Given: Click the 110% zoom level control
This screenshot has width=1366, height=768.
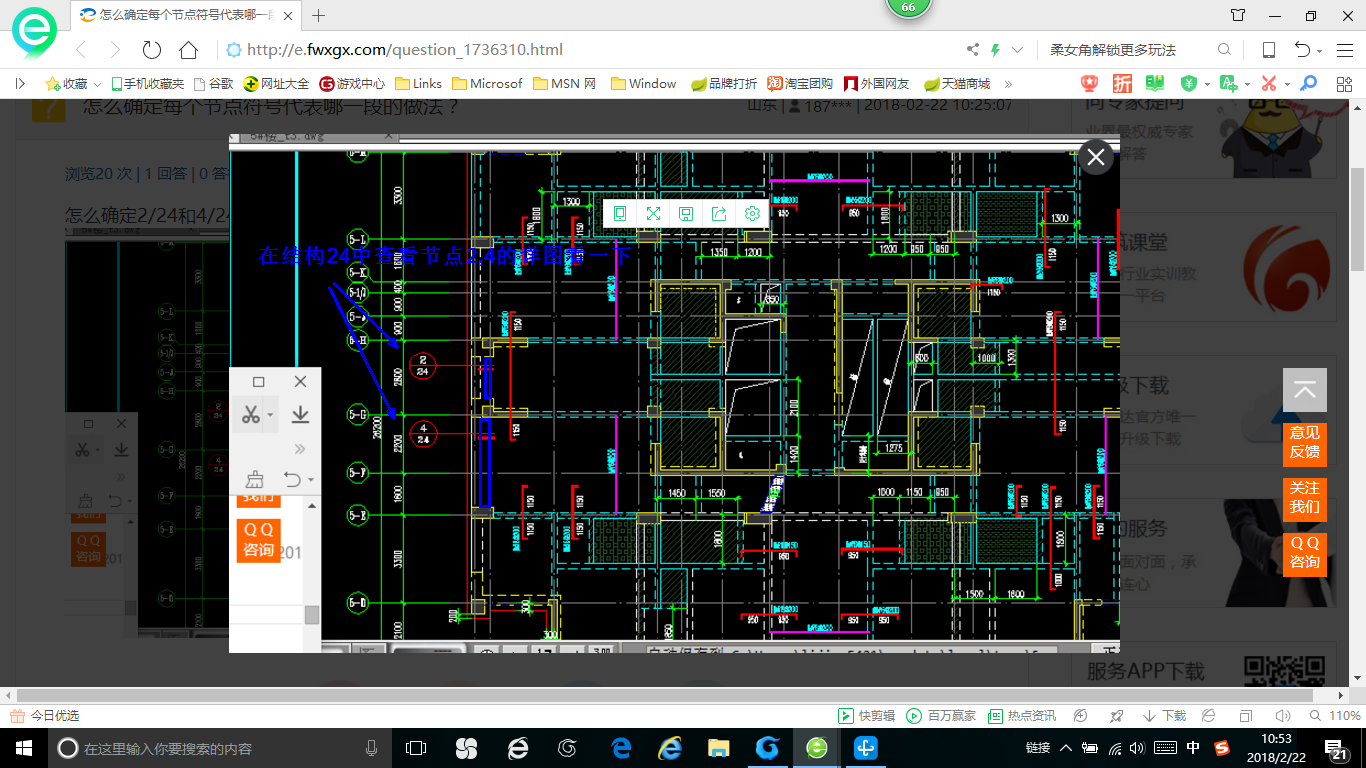Looking at the screenshot, I should [1334, 716].
